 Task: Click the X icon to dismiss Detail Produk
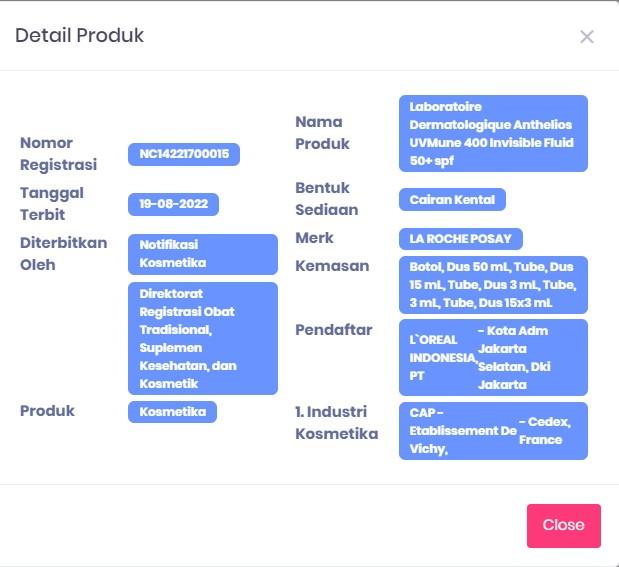coord(587,37)
